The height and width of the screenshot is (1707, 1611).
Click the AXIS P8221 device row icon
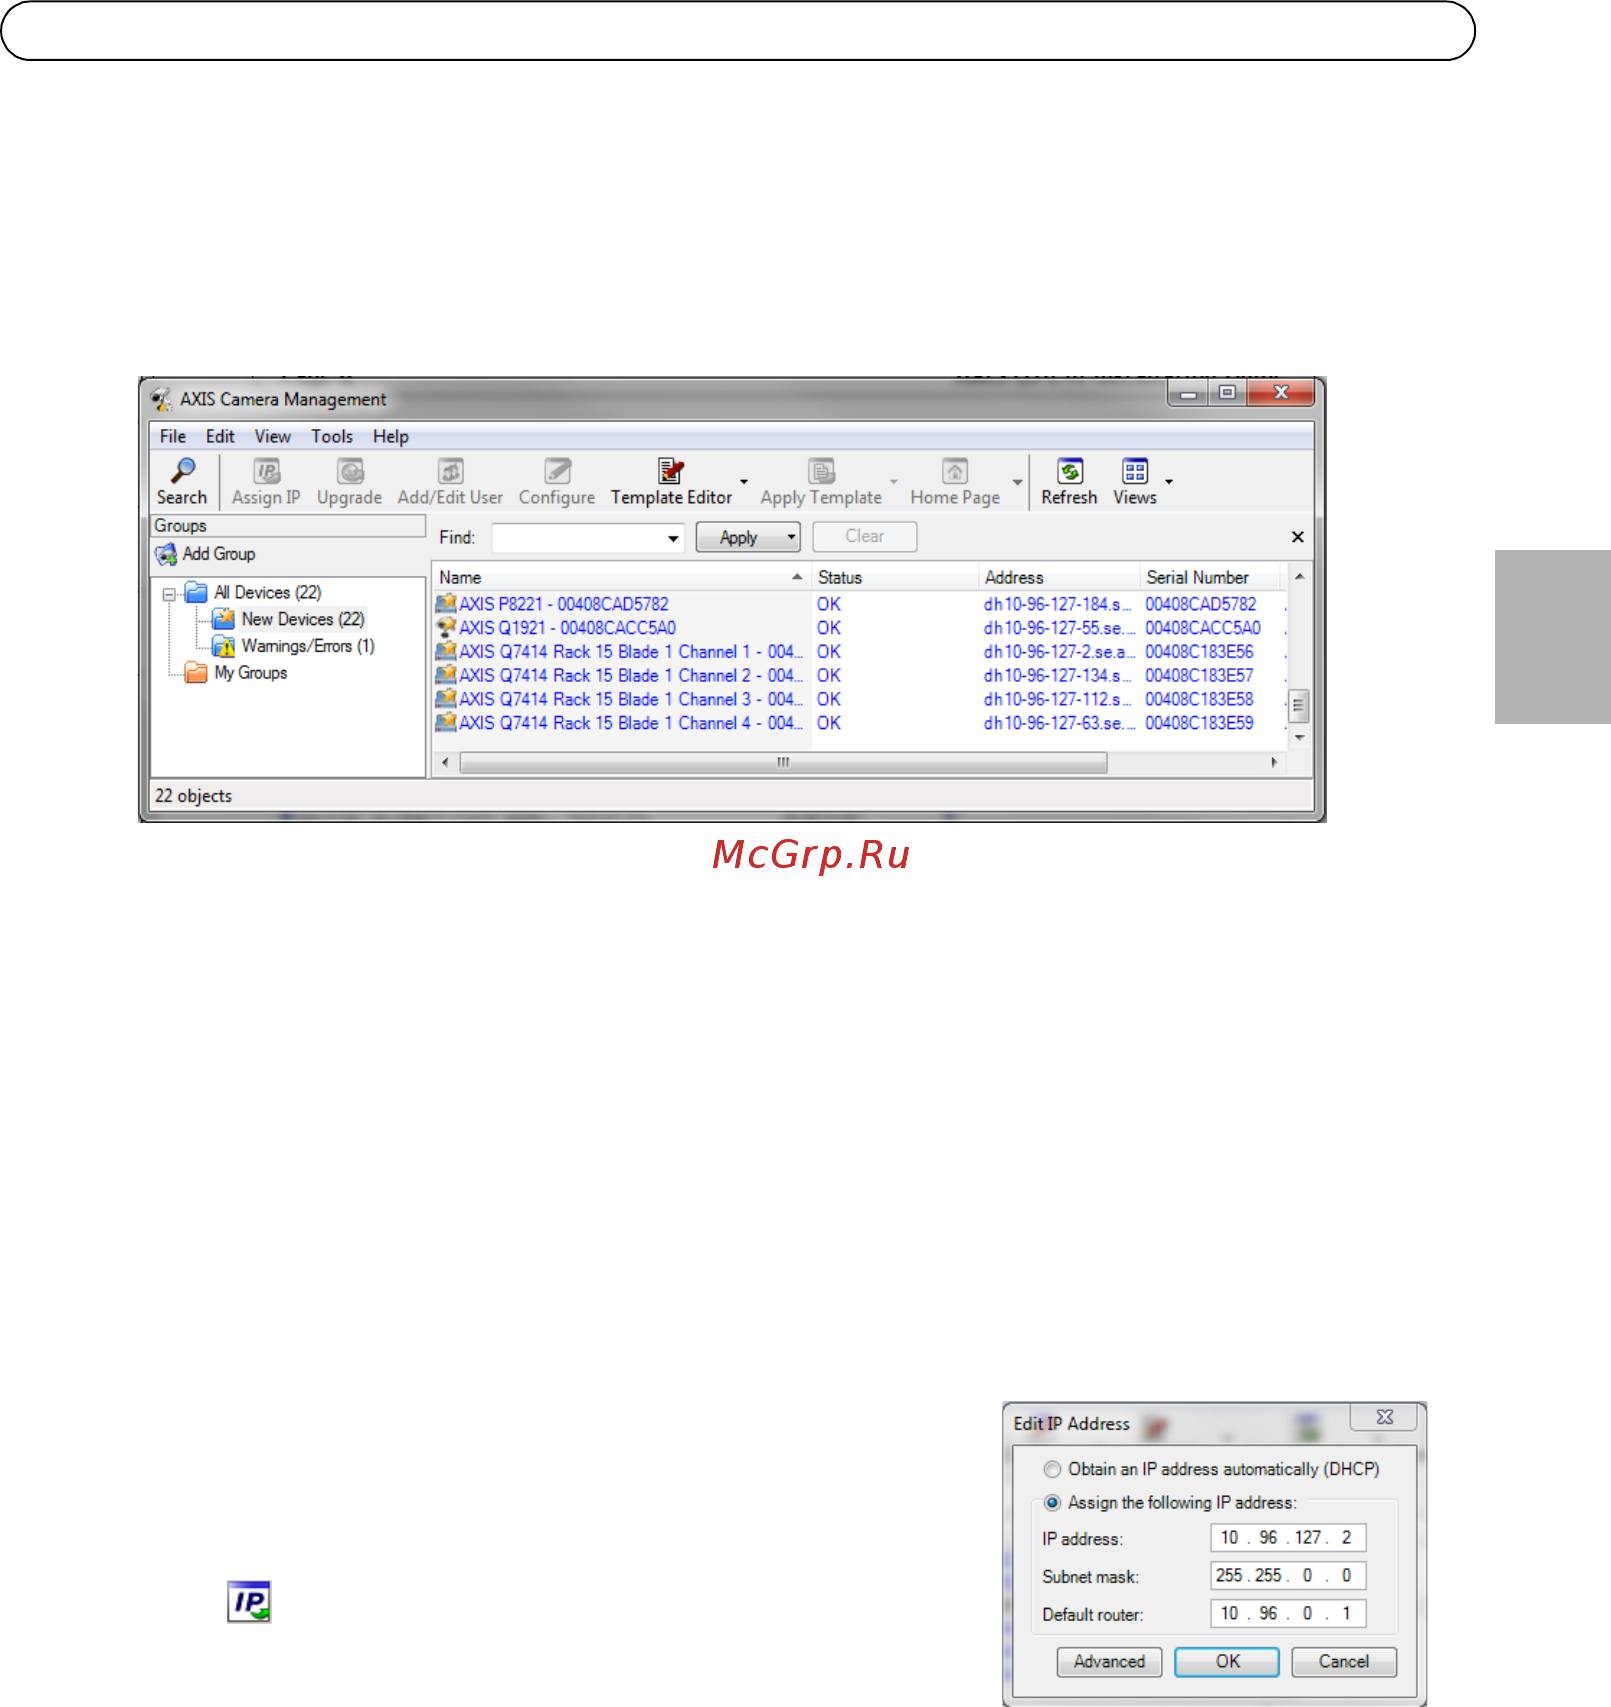(x=446, y=604)
